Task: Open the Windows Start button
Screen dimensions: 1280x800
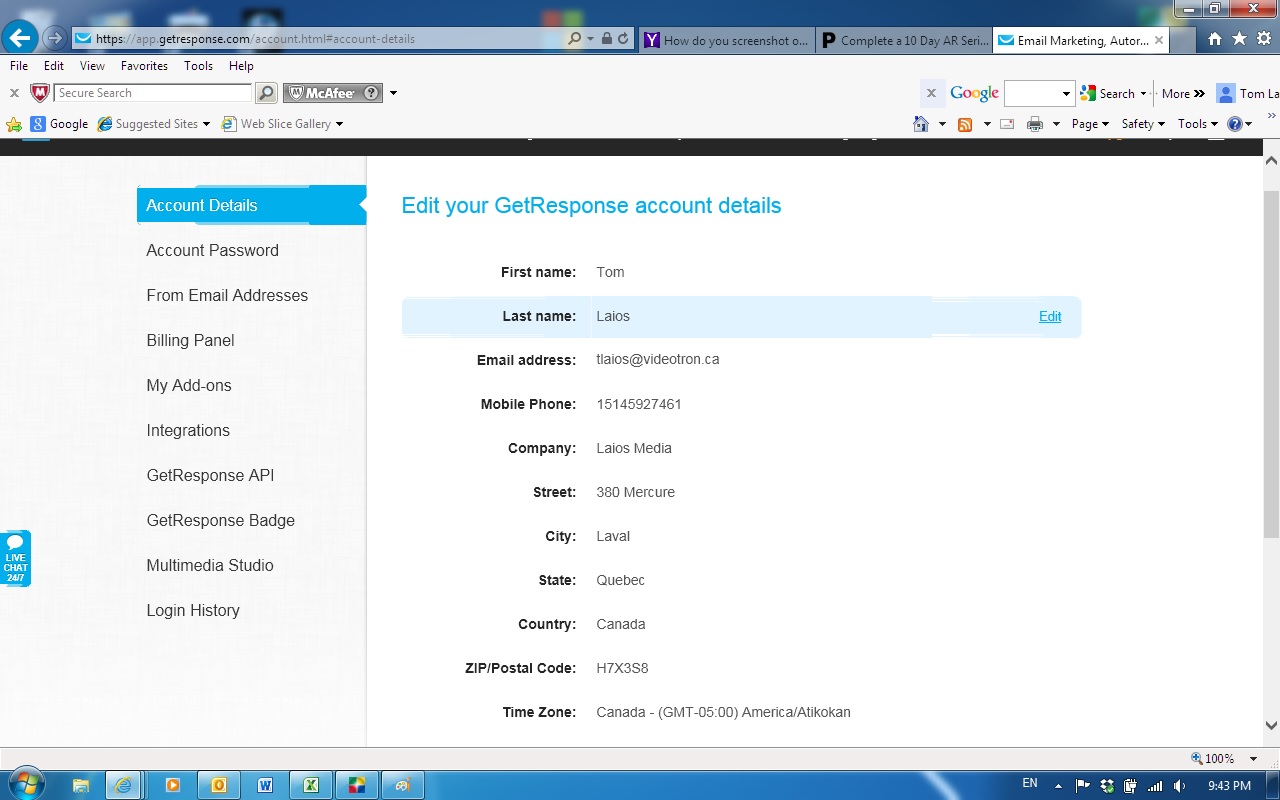Action: coord(26,784)
